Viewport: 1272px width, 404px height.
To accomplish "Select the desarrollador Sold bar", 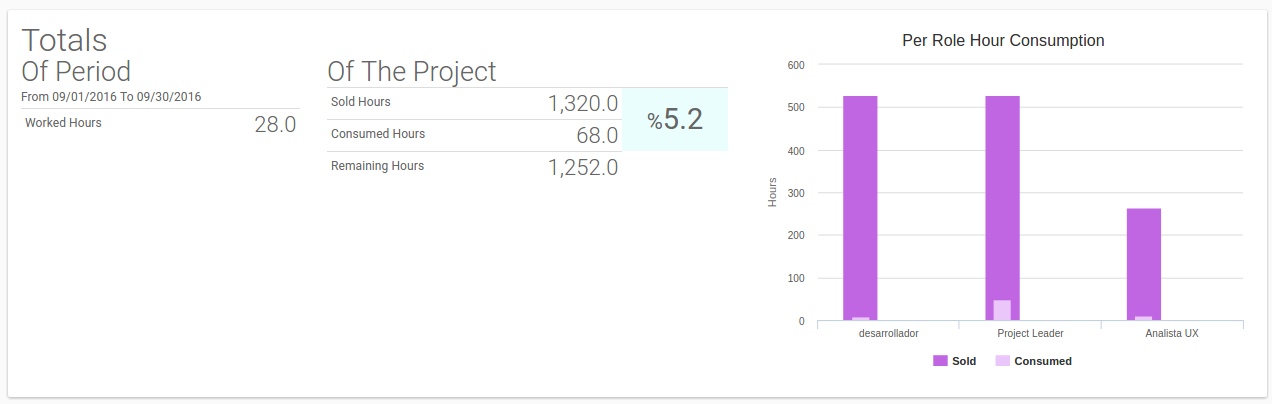I will 860,208.
